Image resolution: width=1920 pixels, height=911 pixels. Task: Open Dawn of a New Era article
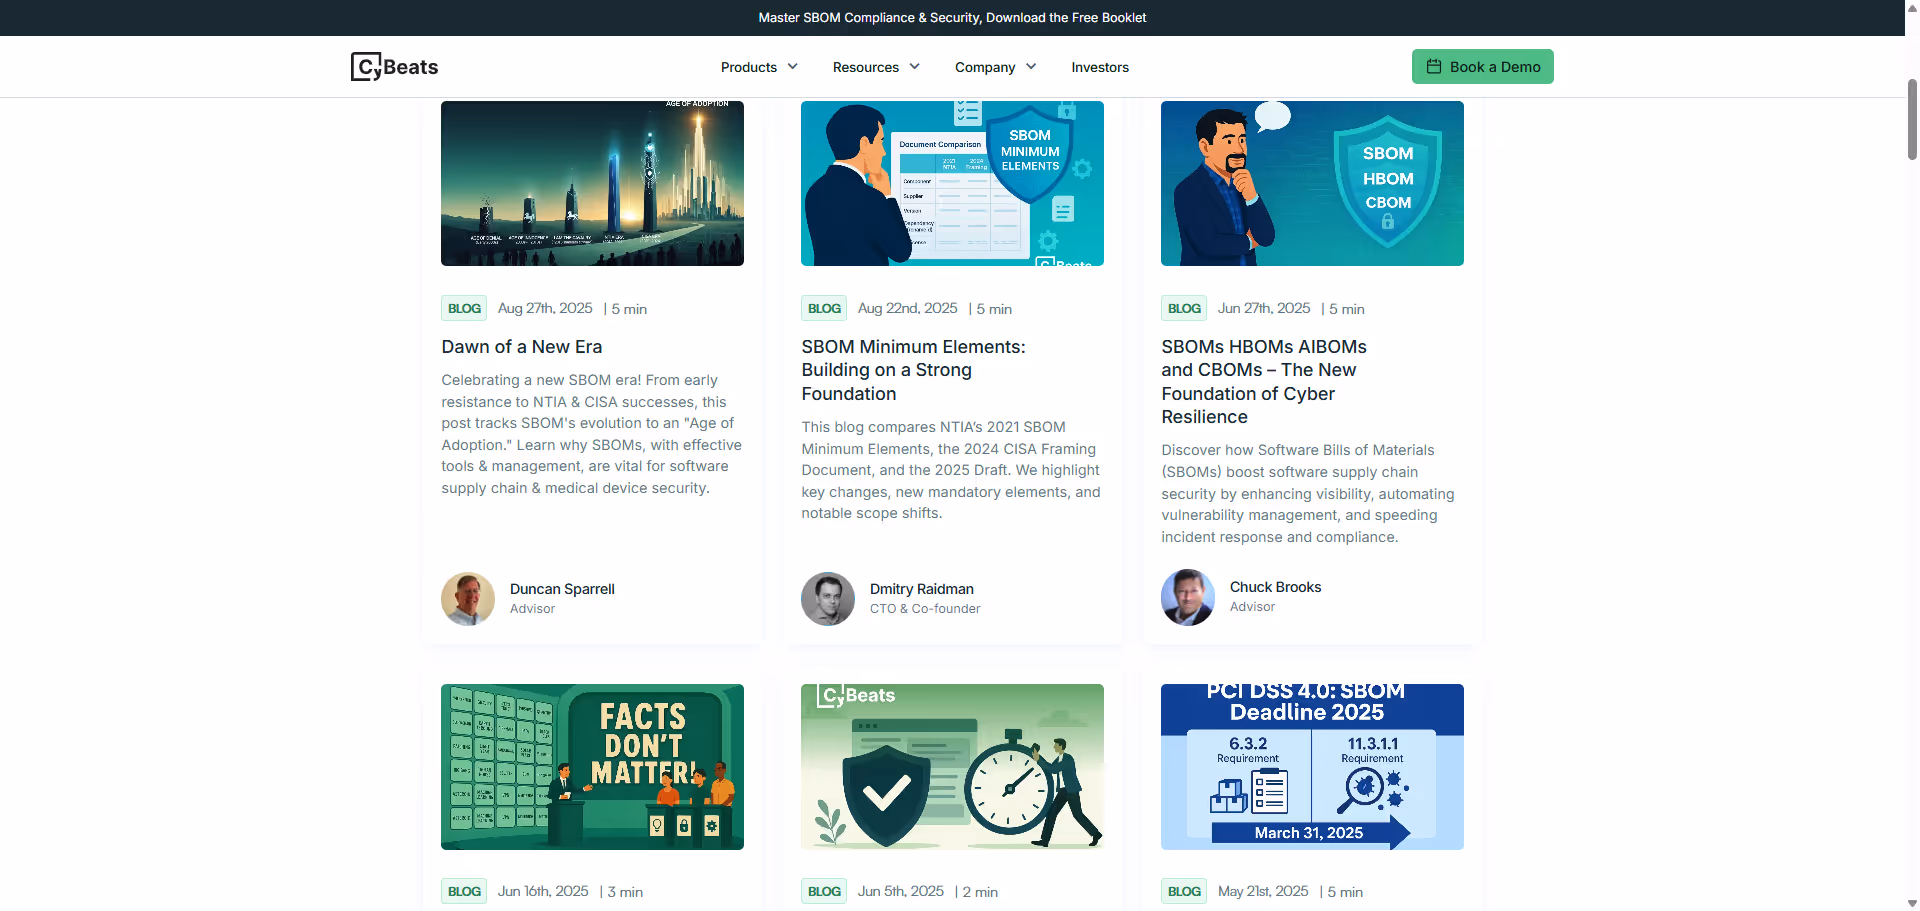pos(522,347)
